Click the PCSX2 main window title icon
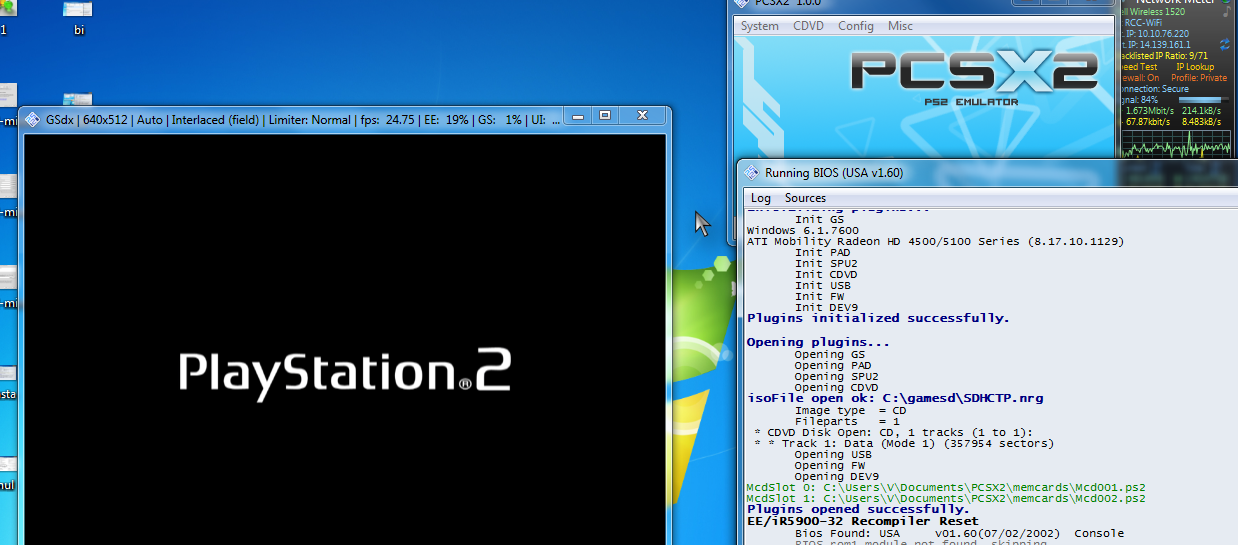Viewport: 1238px width, 545px height. point(743,3)
